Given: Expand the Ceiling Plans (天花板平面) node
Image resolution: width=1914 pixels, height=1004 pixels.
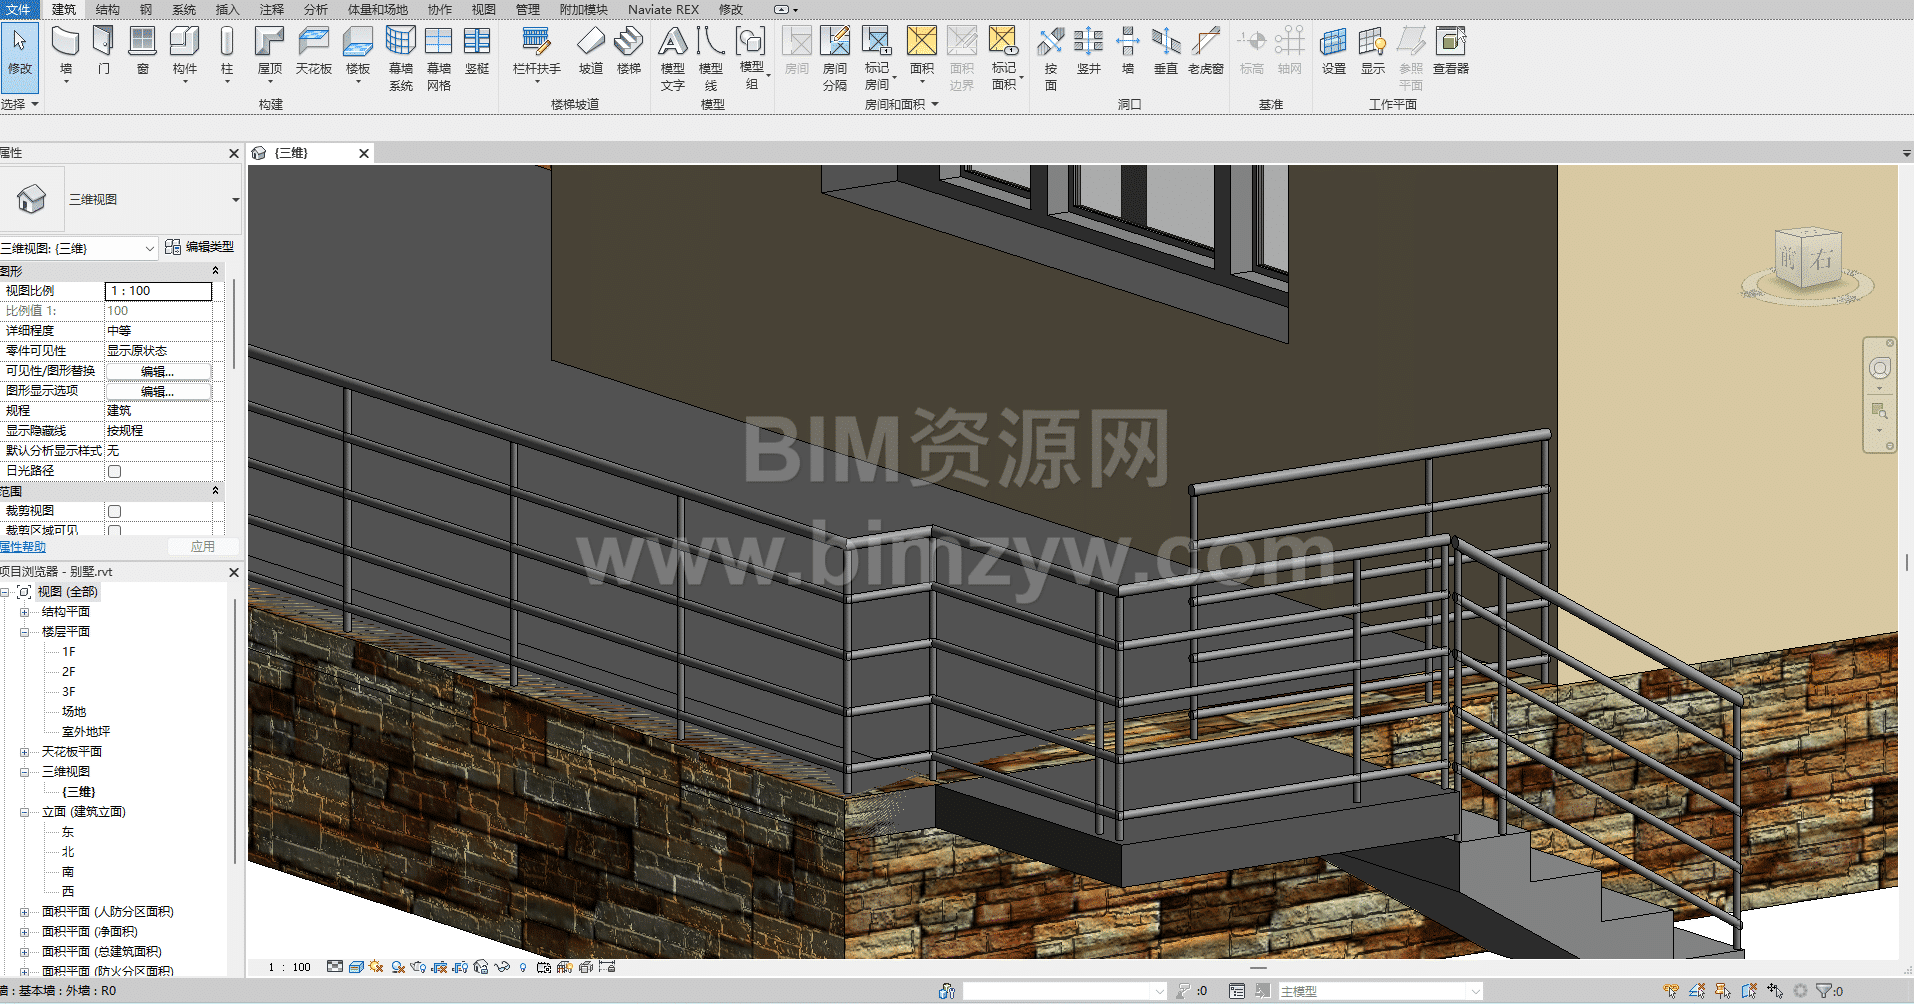Looking at the screenshot, I should tap(25, 752).
